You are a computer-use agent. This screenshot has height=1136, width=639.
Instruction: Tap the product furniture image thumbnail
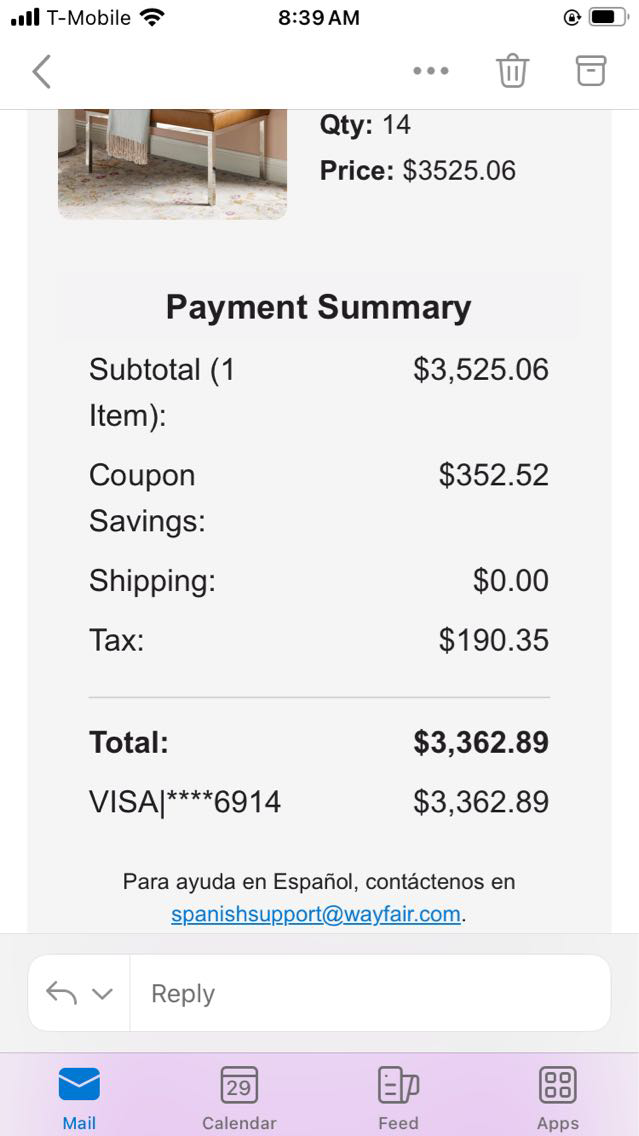[172, 163]
